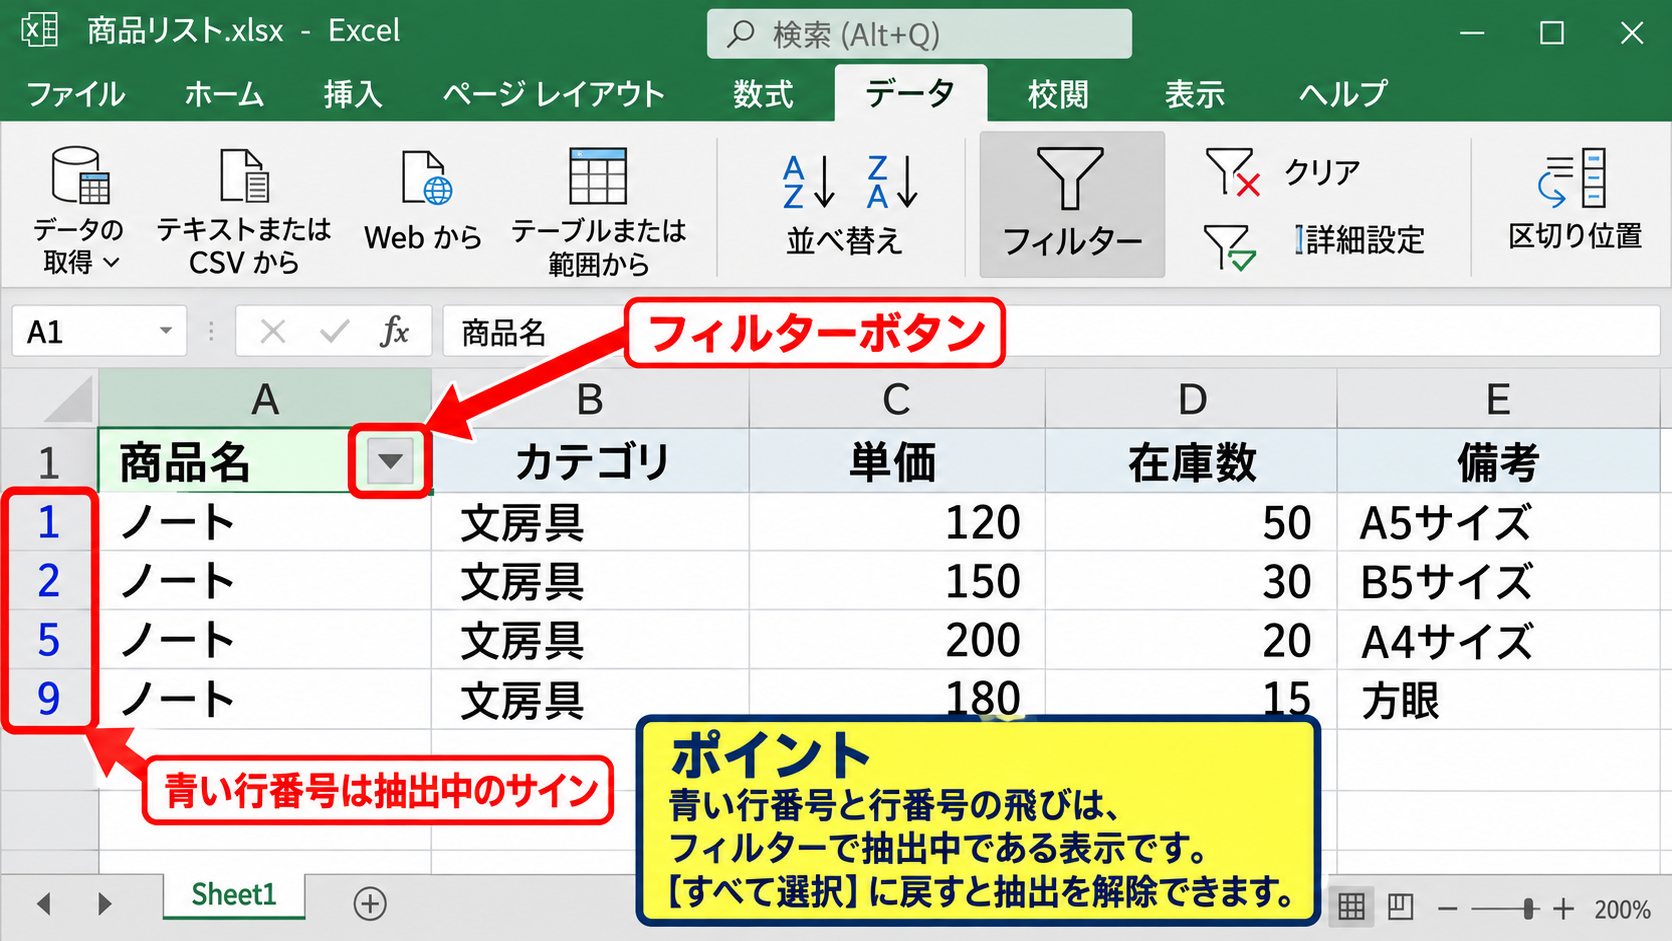1672x941 pixels.
Task: Click the zoom in plus button
Action: point(1564,909)
